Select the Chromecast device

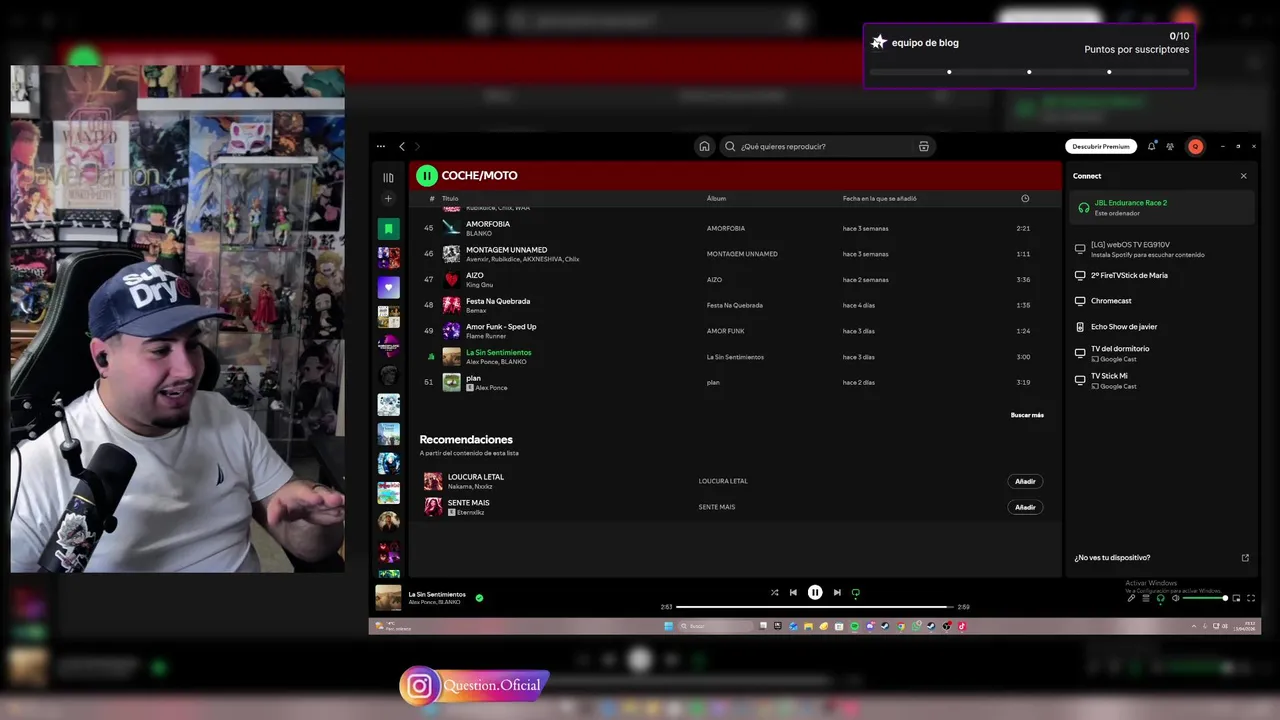[x=1161, y=301]
